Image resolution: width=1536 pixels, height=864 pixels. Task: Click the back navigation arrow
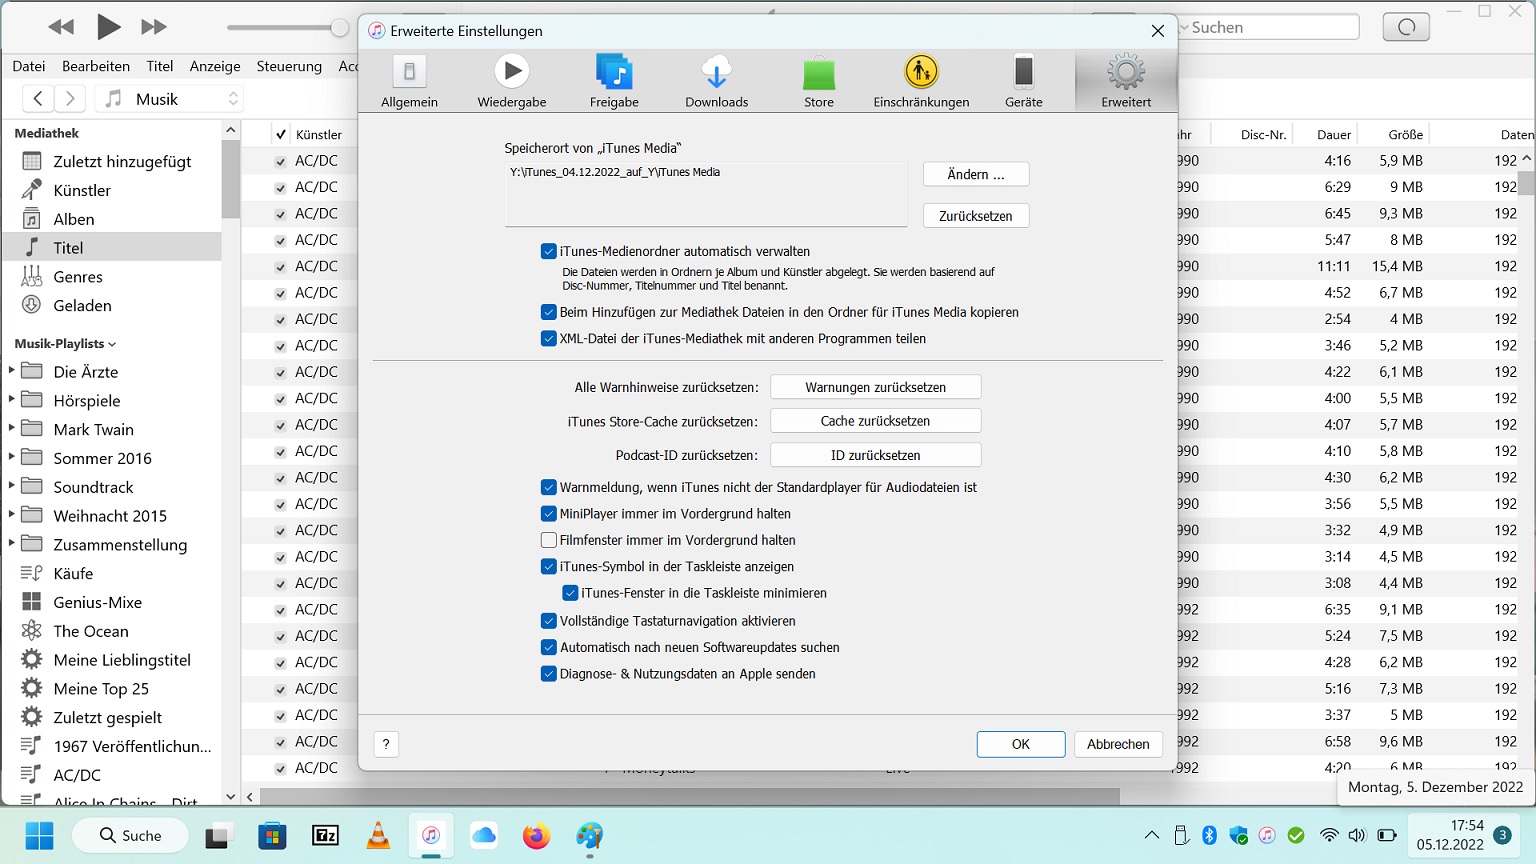pos(38,98)
